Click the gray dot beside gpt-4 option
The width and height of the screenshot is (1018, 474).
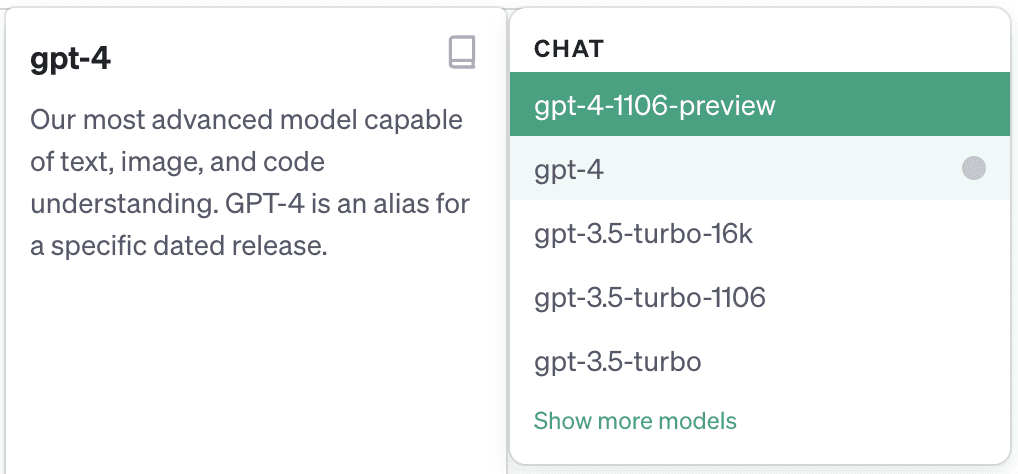pyautogui.click(x=973, y=169)
